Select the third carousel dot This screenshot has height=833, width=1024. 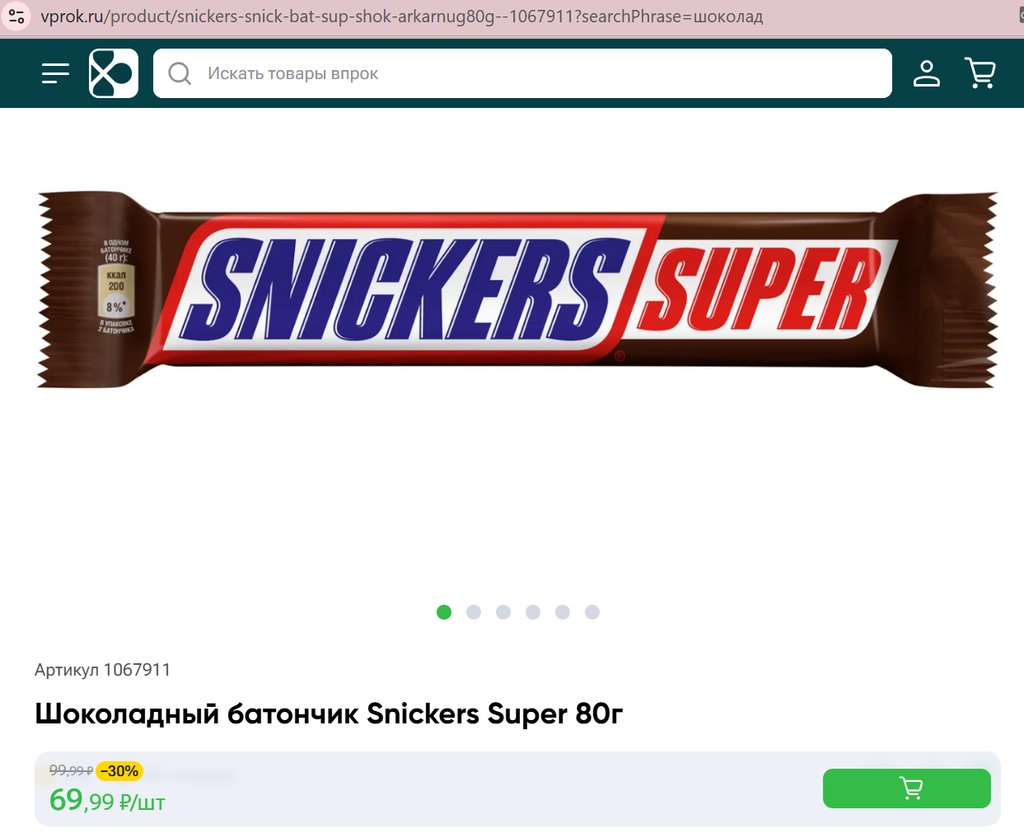[504, 612]
